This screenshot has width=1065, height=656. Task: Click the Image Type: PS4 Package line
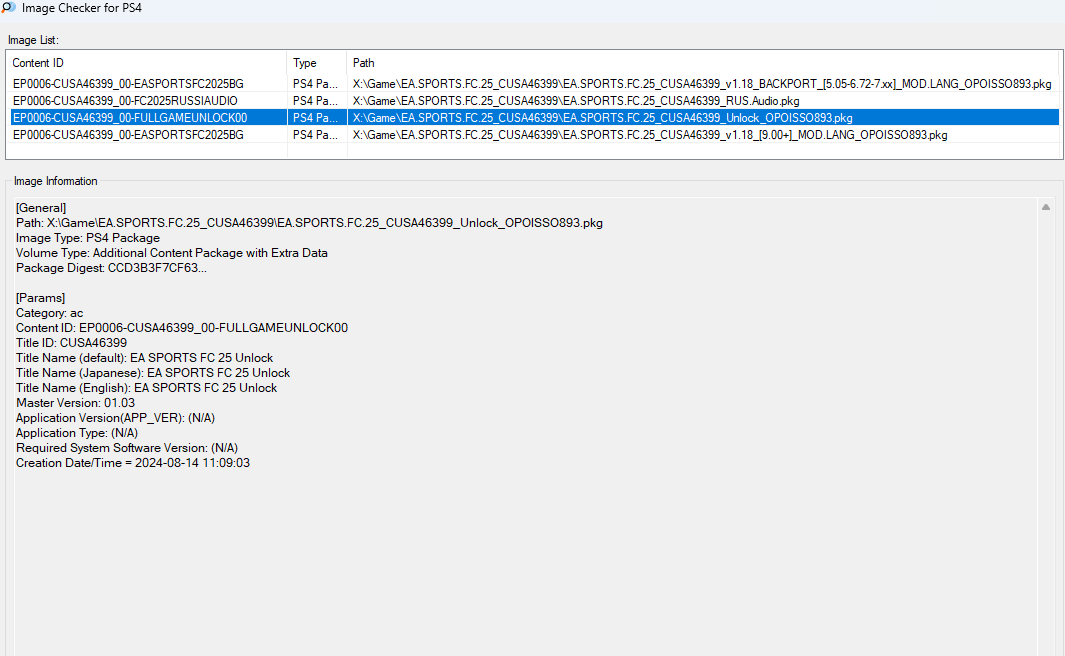point(88,238)
